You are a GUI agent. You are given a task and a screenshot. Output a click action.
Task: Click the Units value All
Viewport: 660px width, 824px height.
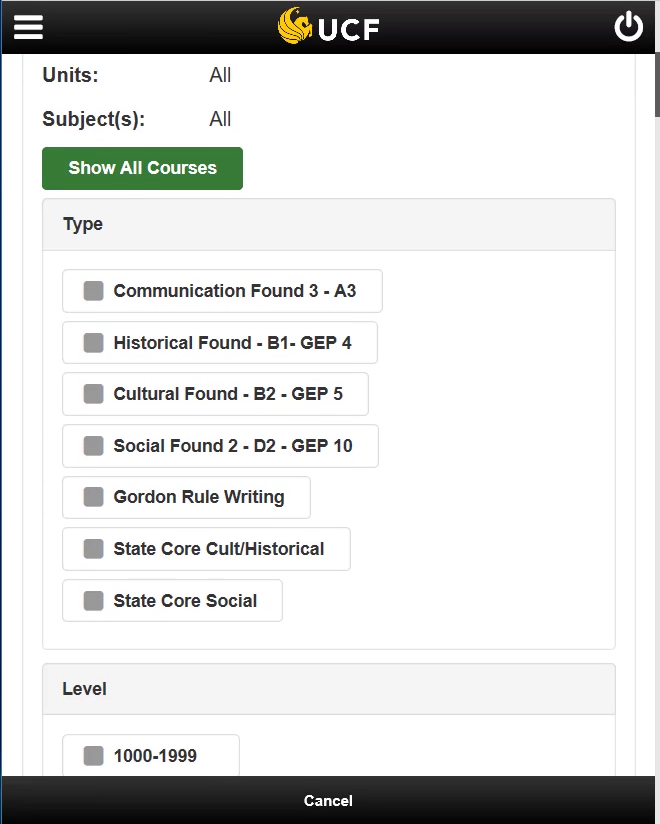click(x=220, y=75)
